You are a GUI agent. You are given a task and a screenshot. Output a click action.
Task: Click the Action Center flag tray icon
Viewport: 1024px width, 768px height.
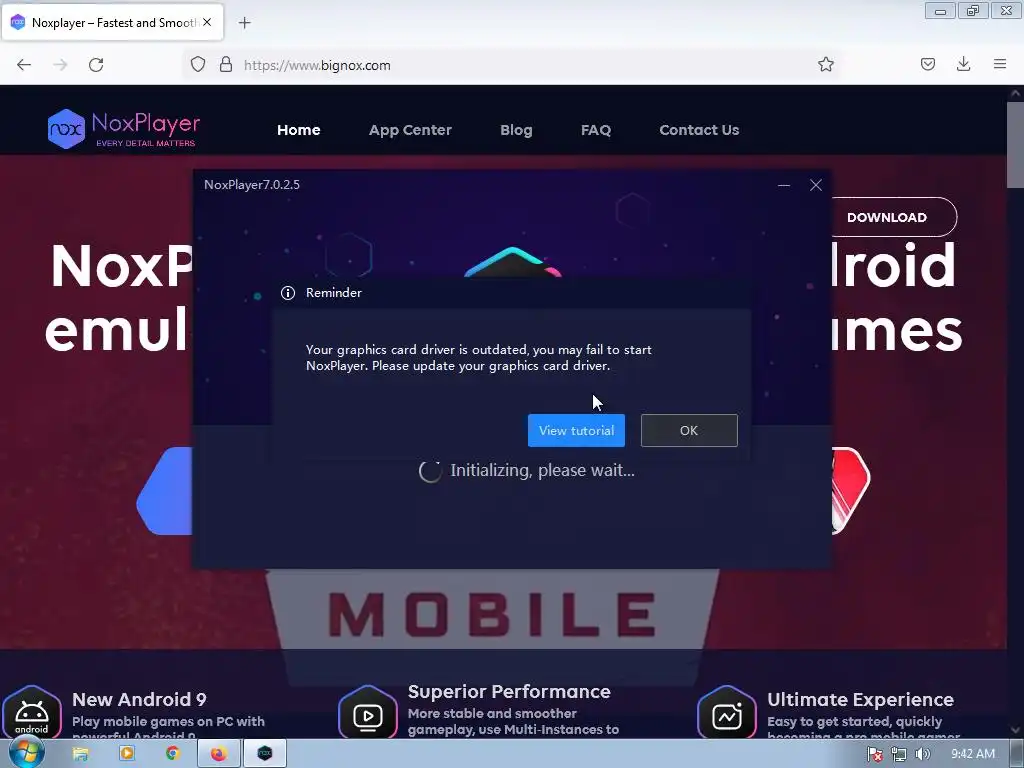874,754
